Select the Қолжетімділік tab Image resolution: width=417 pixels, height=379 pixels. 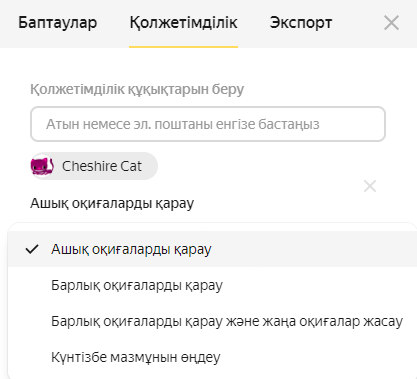pos(184,23)
